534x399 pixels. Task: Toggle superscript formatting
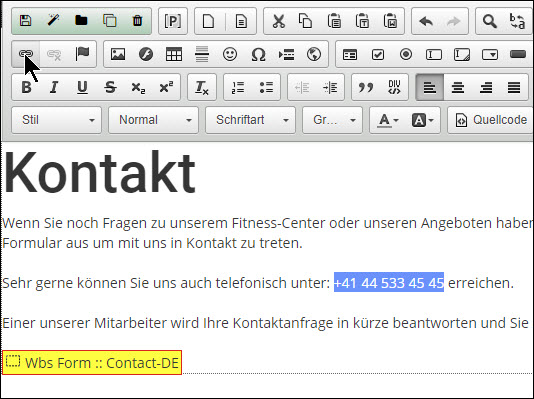[x=166, y=86]
